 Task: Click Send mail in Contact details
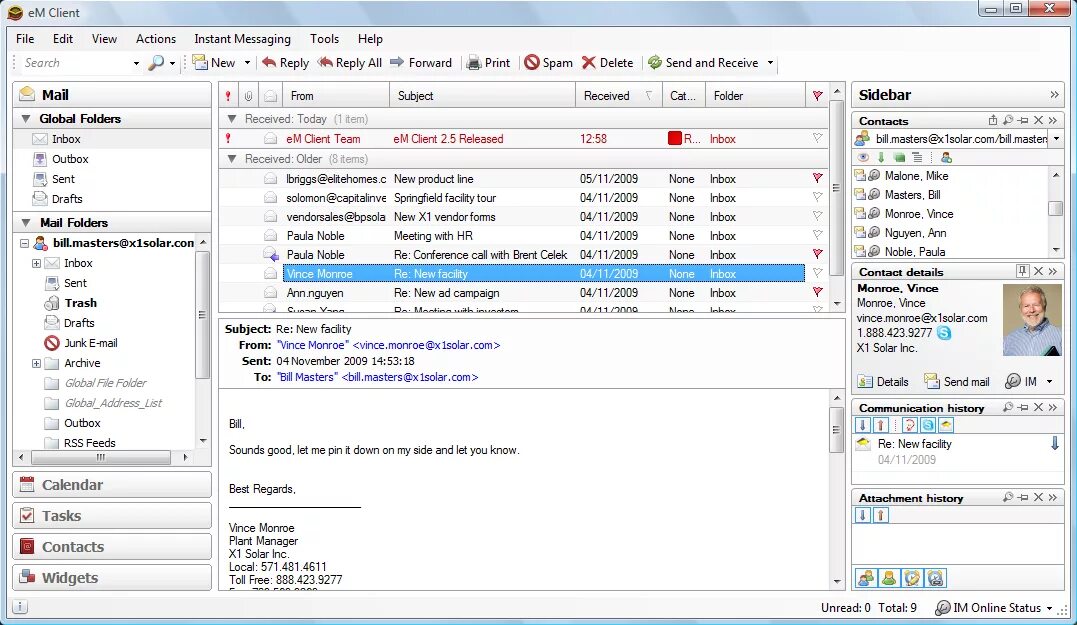[957, 381]
